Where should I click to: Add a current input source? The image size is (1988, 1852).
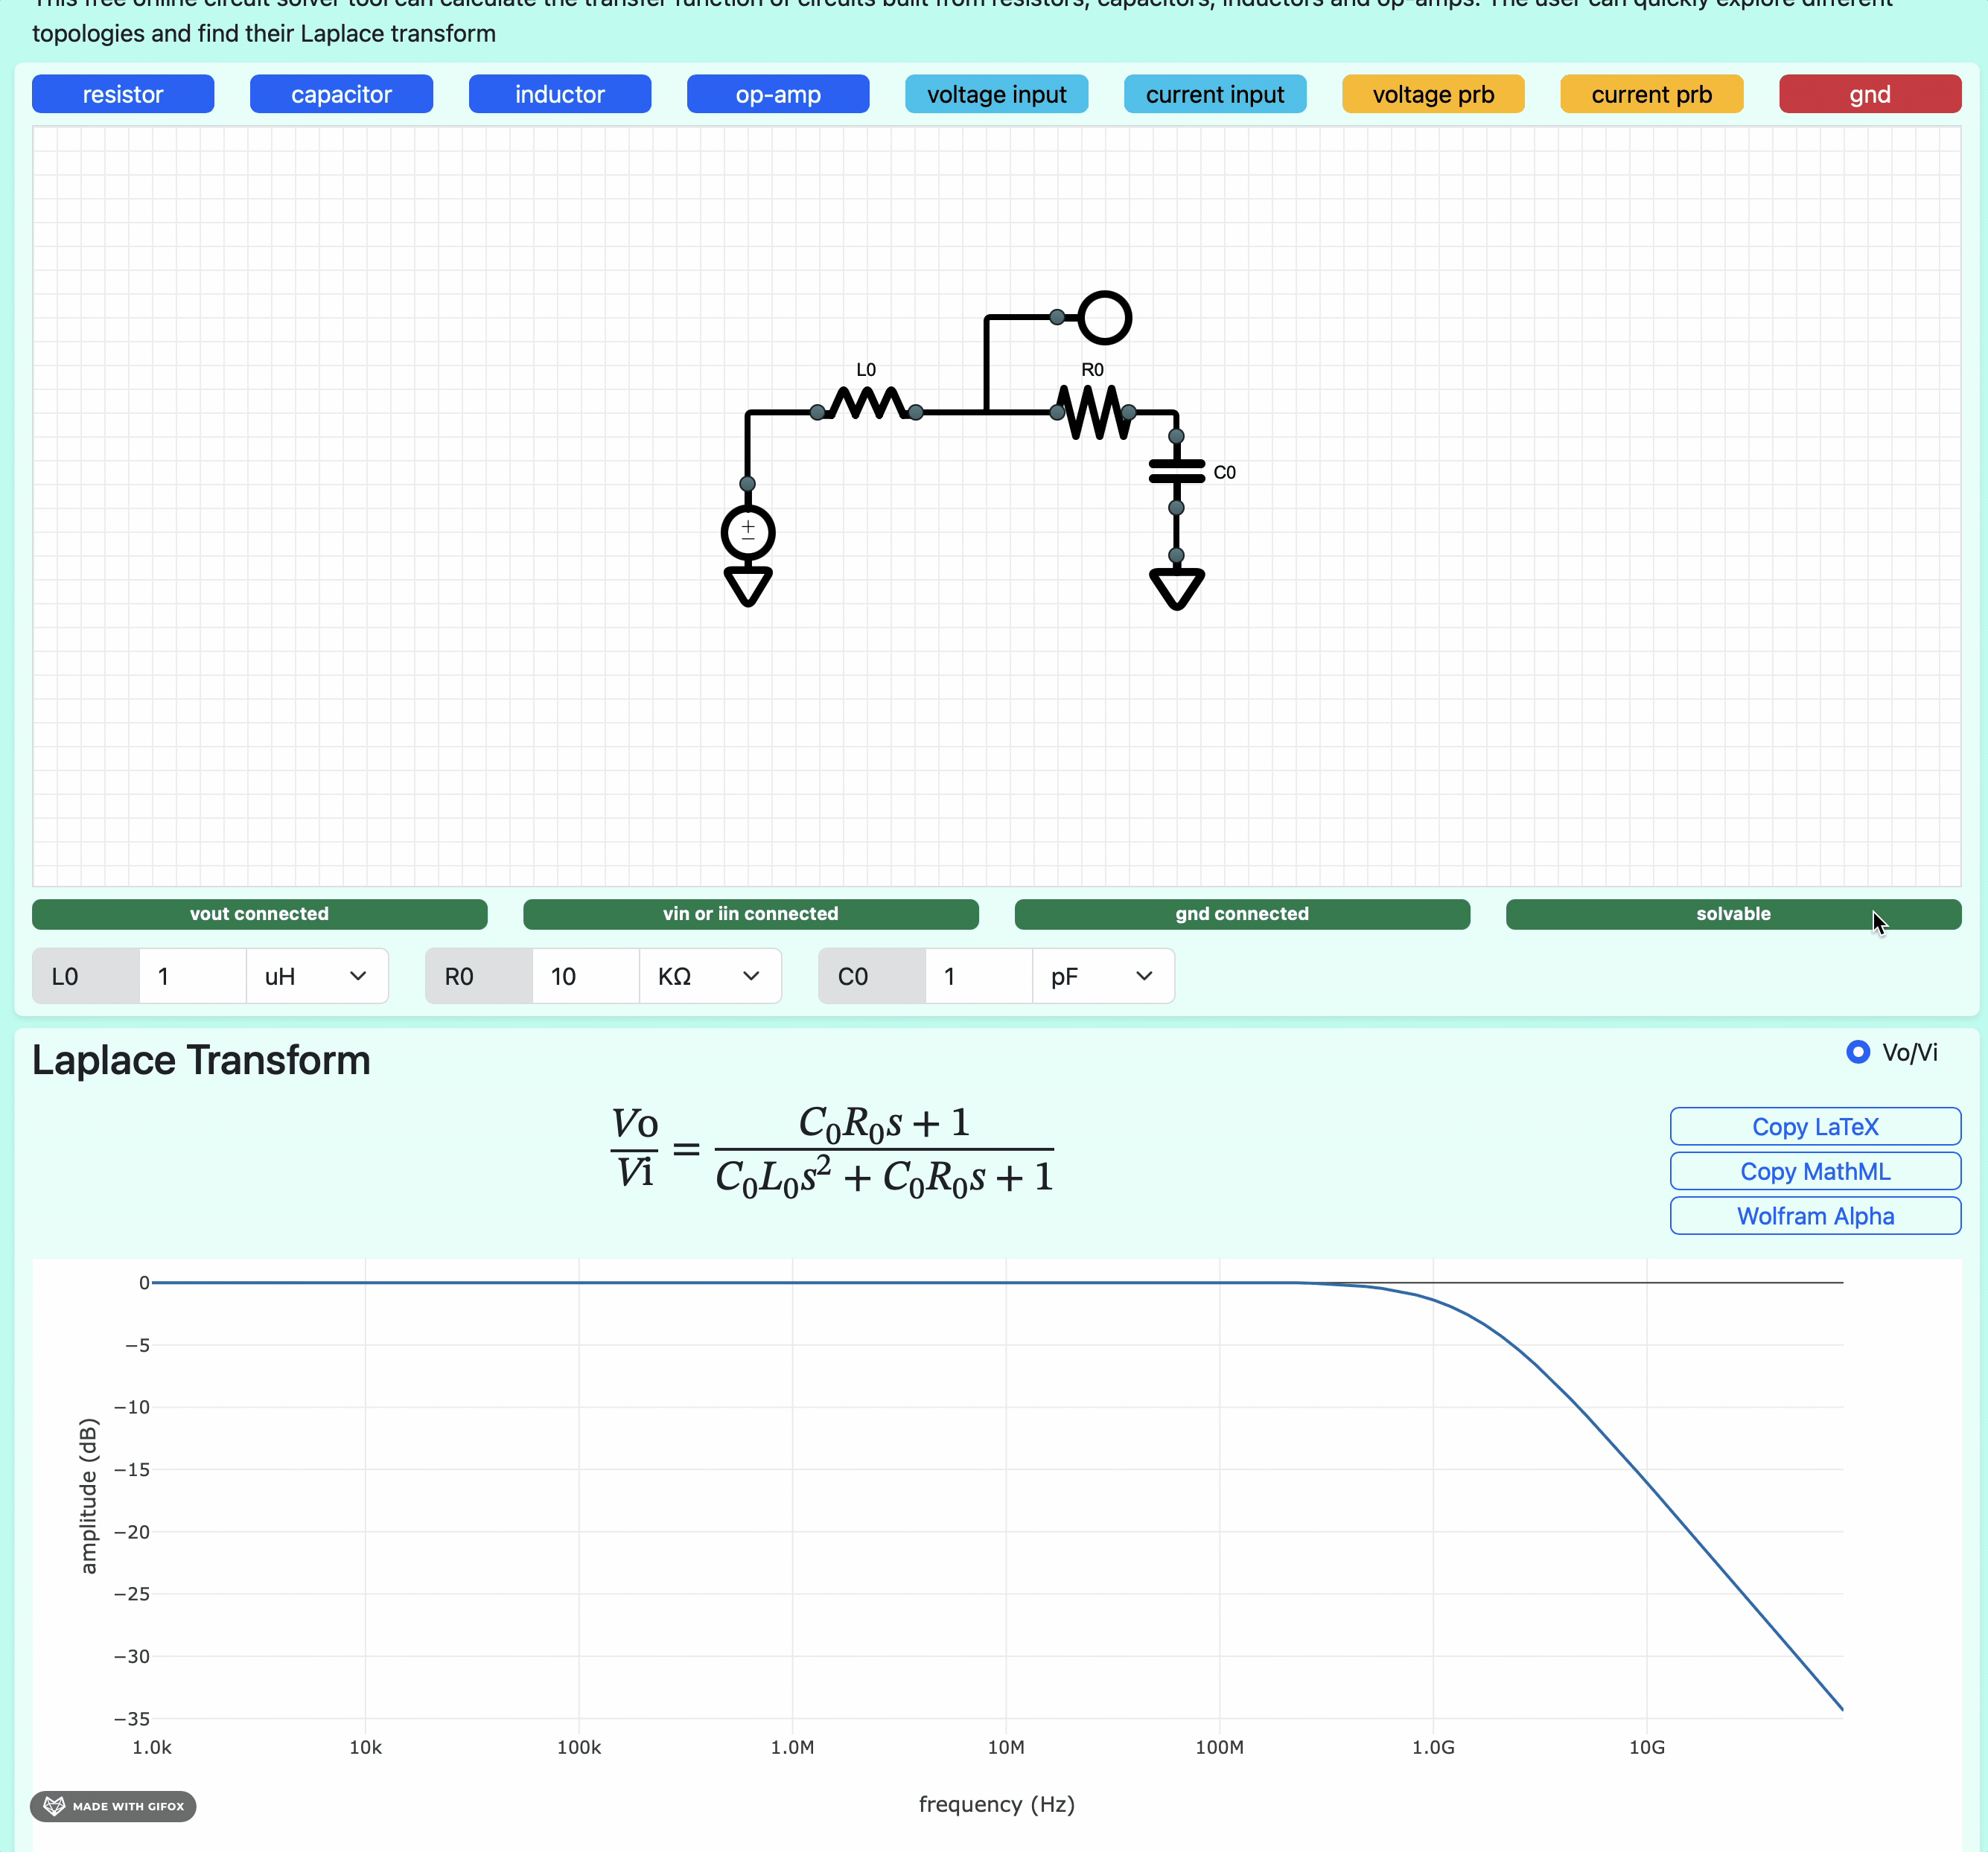(x=1214, y=94)
